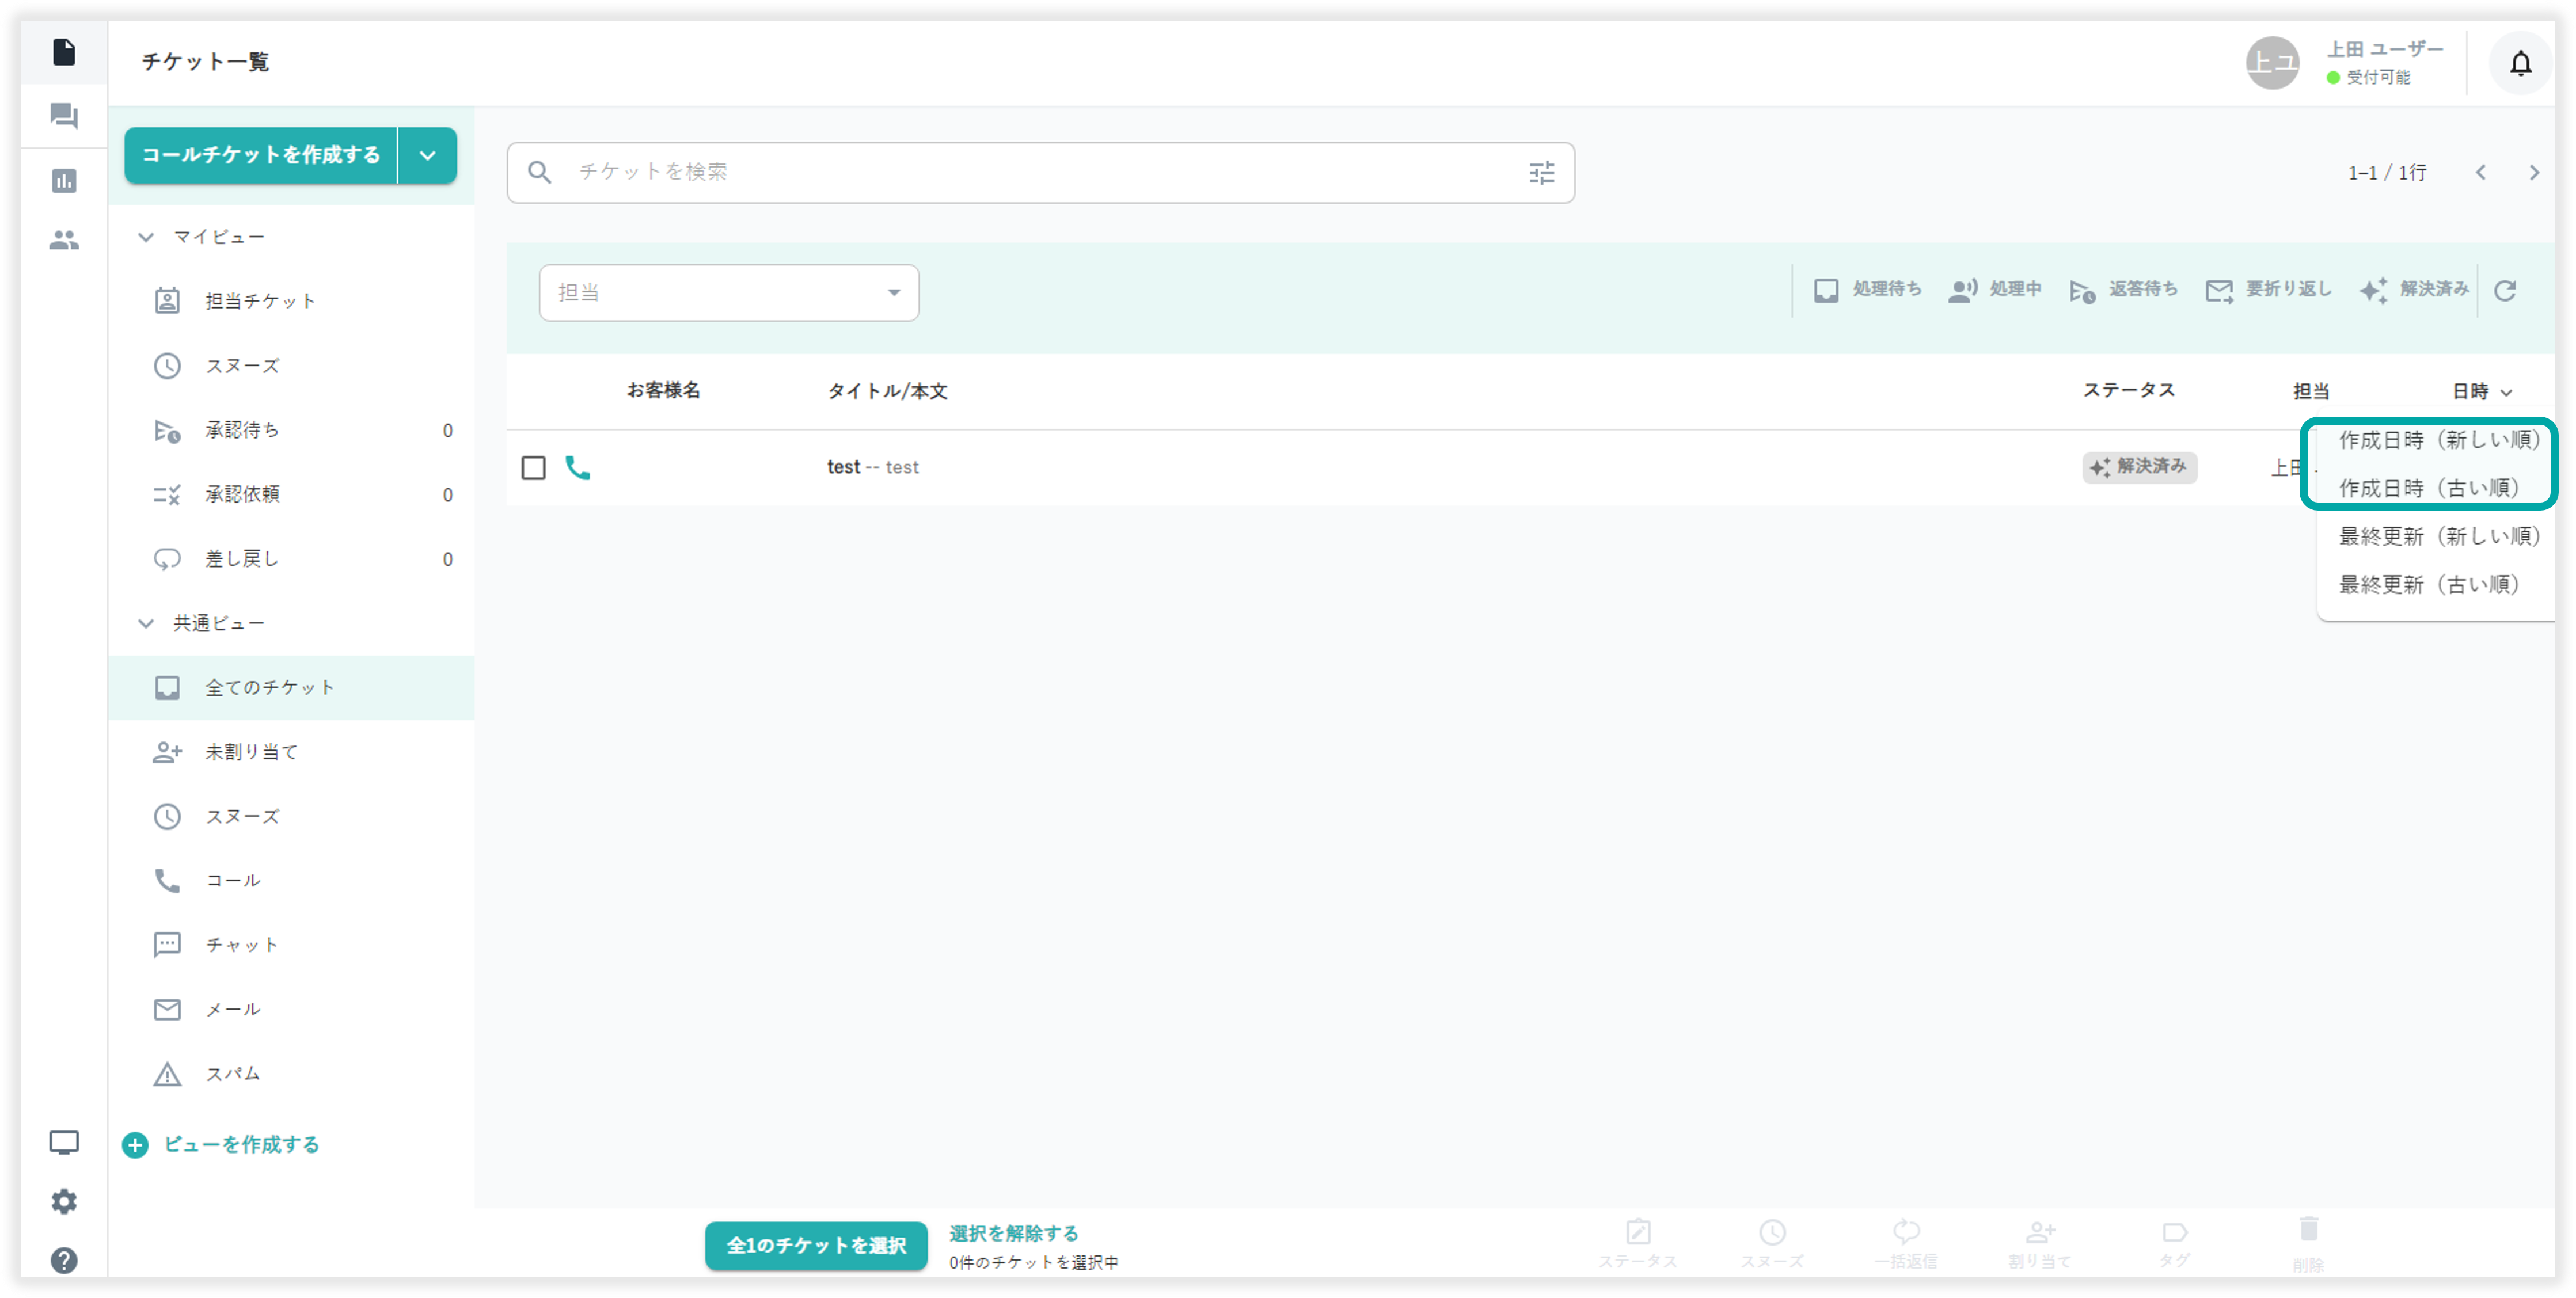Image resolution: width=2576 pixels, height=1298 pixels.
Task: Toggle the 解決済み status filter
Action: pos(2414,290)
